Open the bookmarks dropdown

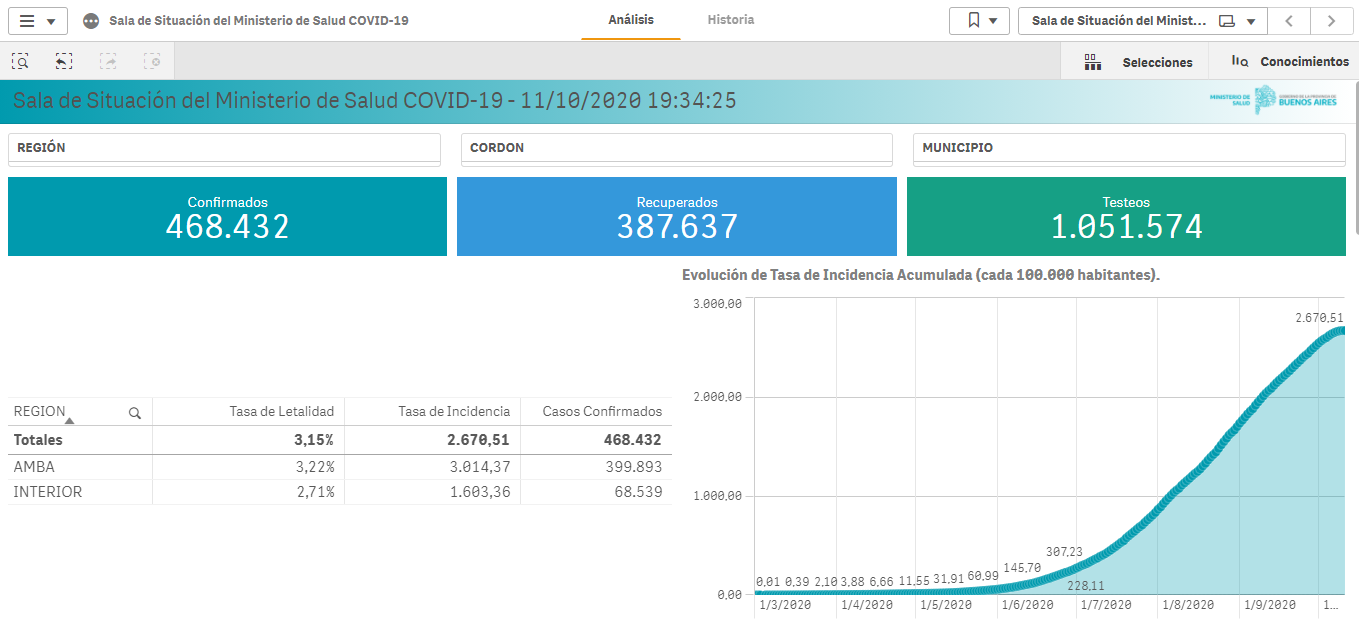[x=979, y=21]
